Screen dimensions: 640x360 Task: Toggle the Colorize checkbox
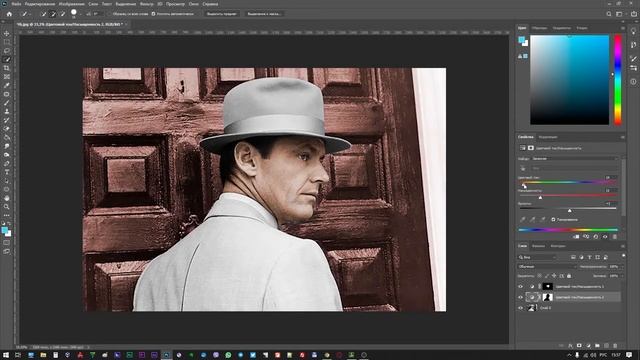[553, 220]
